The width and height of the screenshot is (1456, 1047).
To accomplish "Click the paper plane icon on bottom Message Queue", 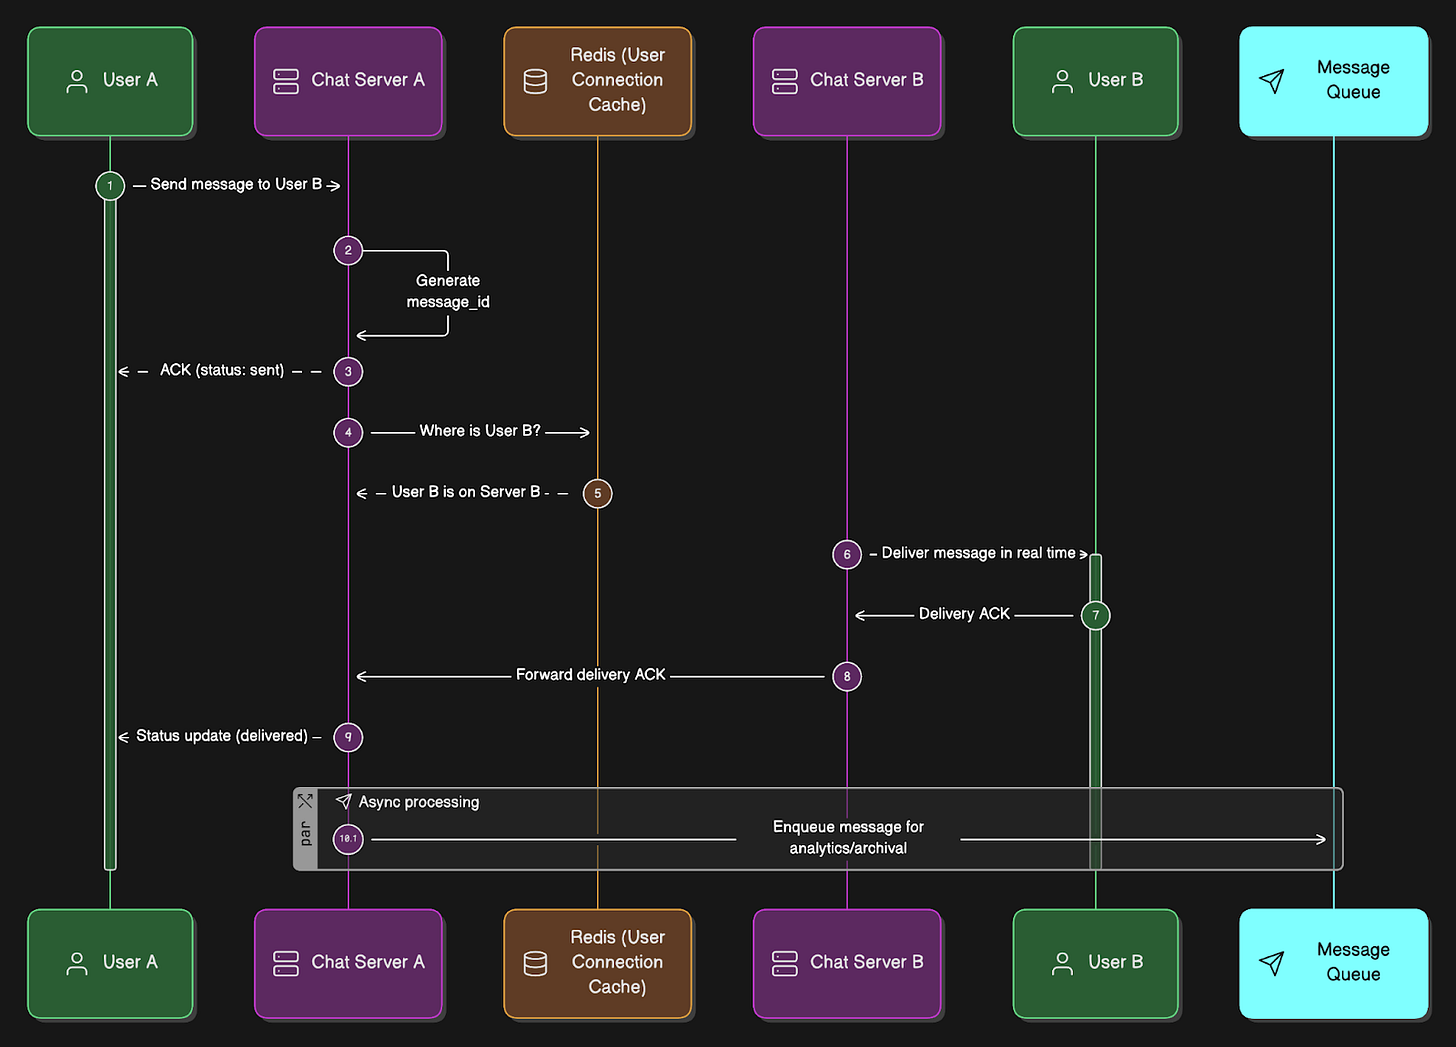I will pyautogui.click(x=1272, y=963).
